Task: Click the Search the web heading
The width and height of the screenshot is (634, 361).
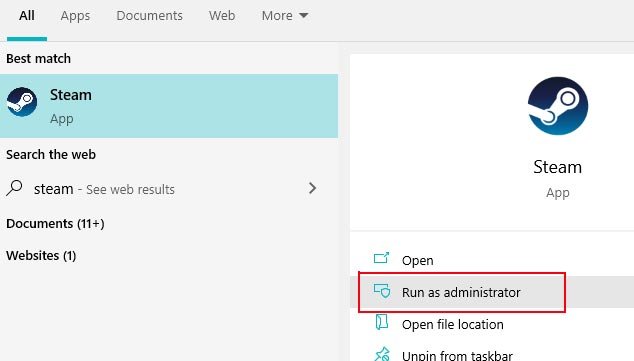Action: [51, 154]
